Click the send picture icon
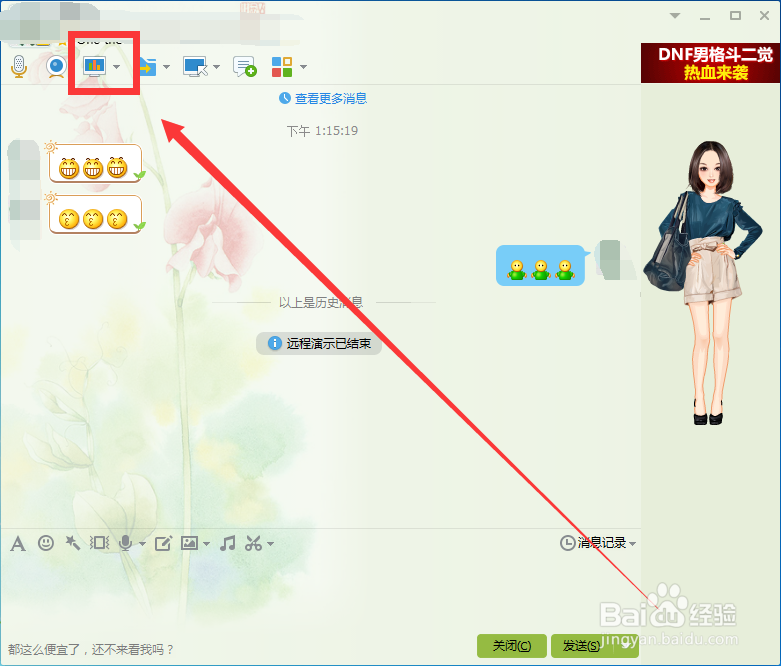Screen dimensions: 781x666 (189, 542)
